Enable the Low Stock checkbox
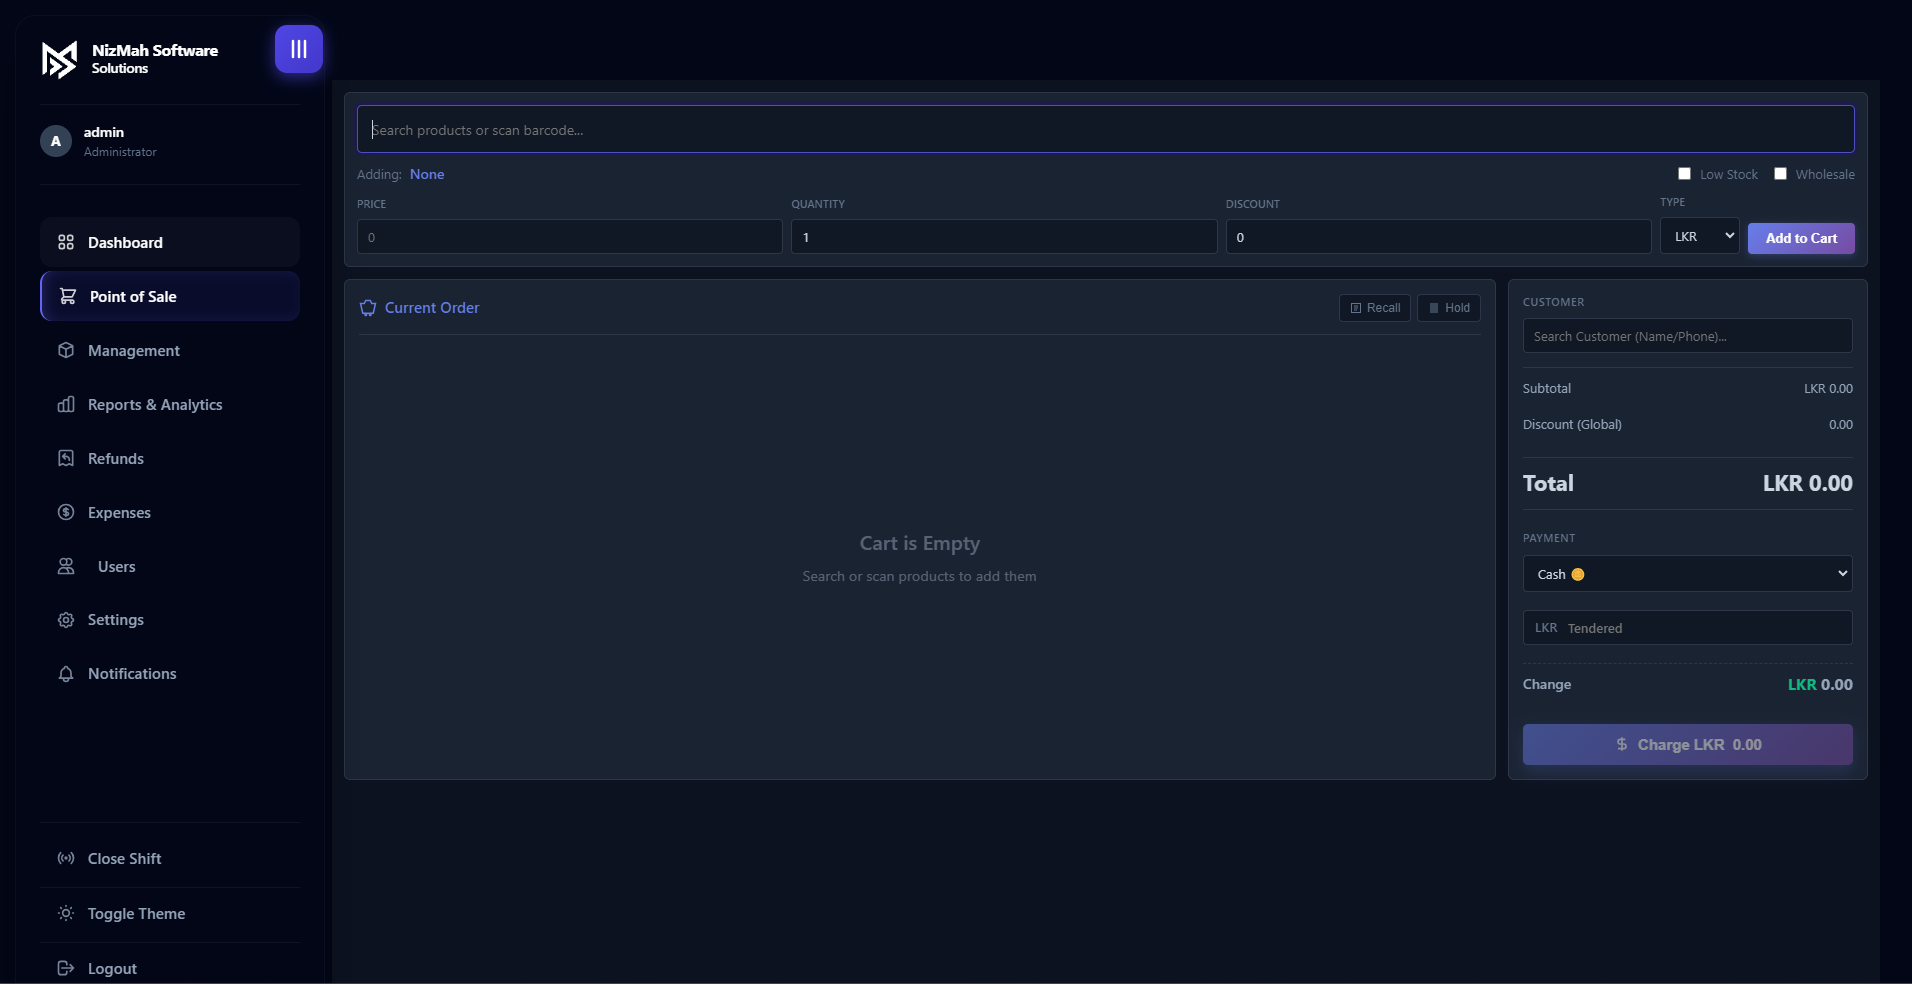The height and width of the screenshot is (984, 1912). (1684, 174)
